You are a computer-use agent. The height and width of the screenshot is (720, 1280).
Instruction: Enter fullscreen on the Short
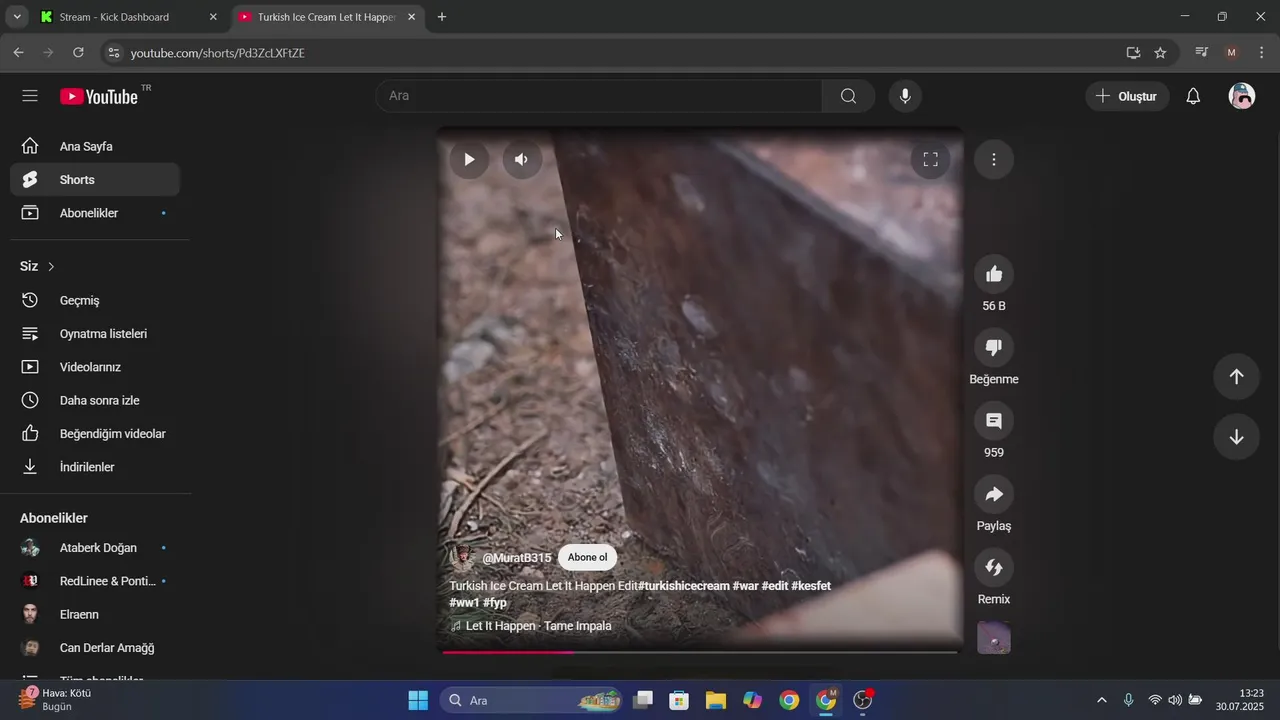coord(930,159)
